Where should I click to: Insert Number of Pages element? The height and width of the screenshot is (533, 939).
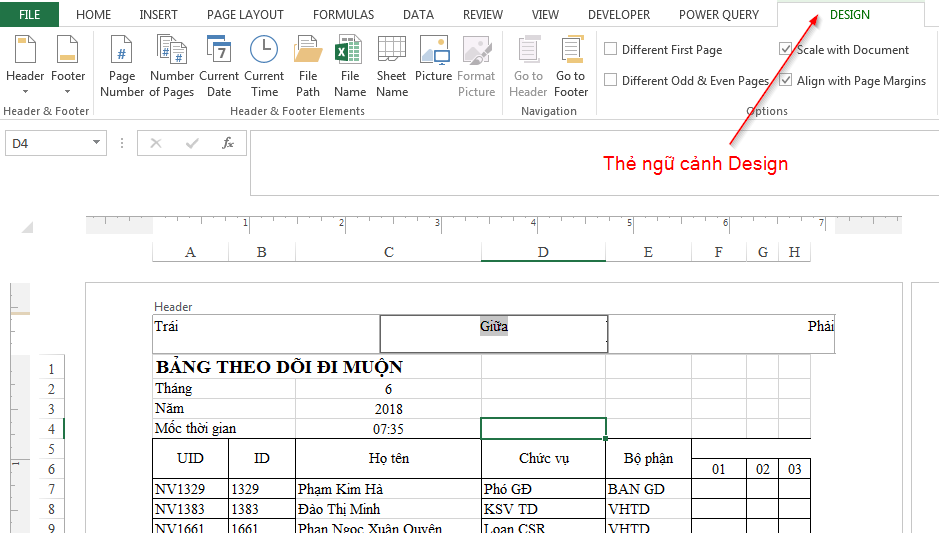[172, 66]
